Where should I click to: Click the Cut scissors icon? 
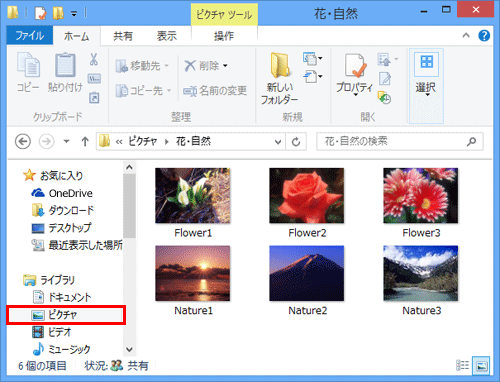coord(94,59)
